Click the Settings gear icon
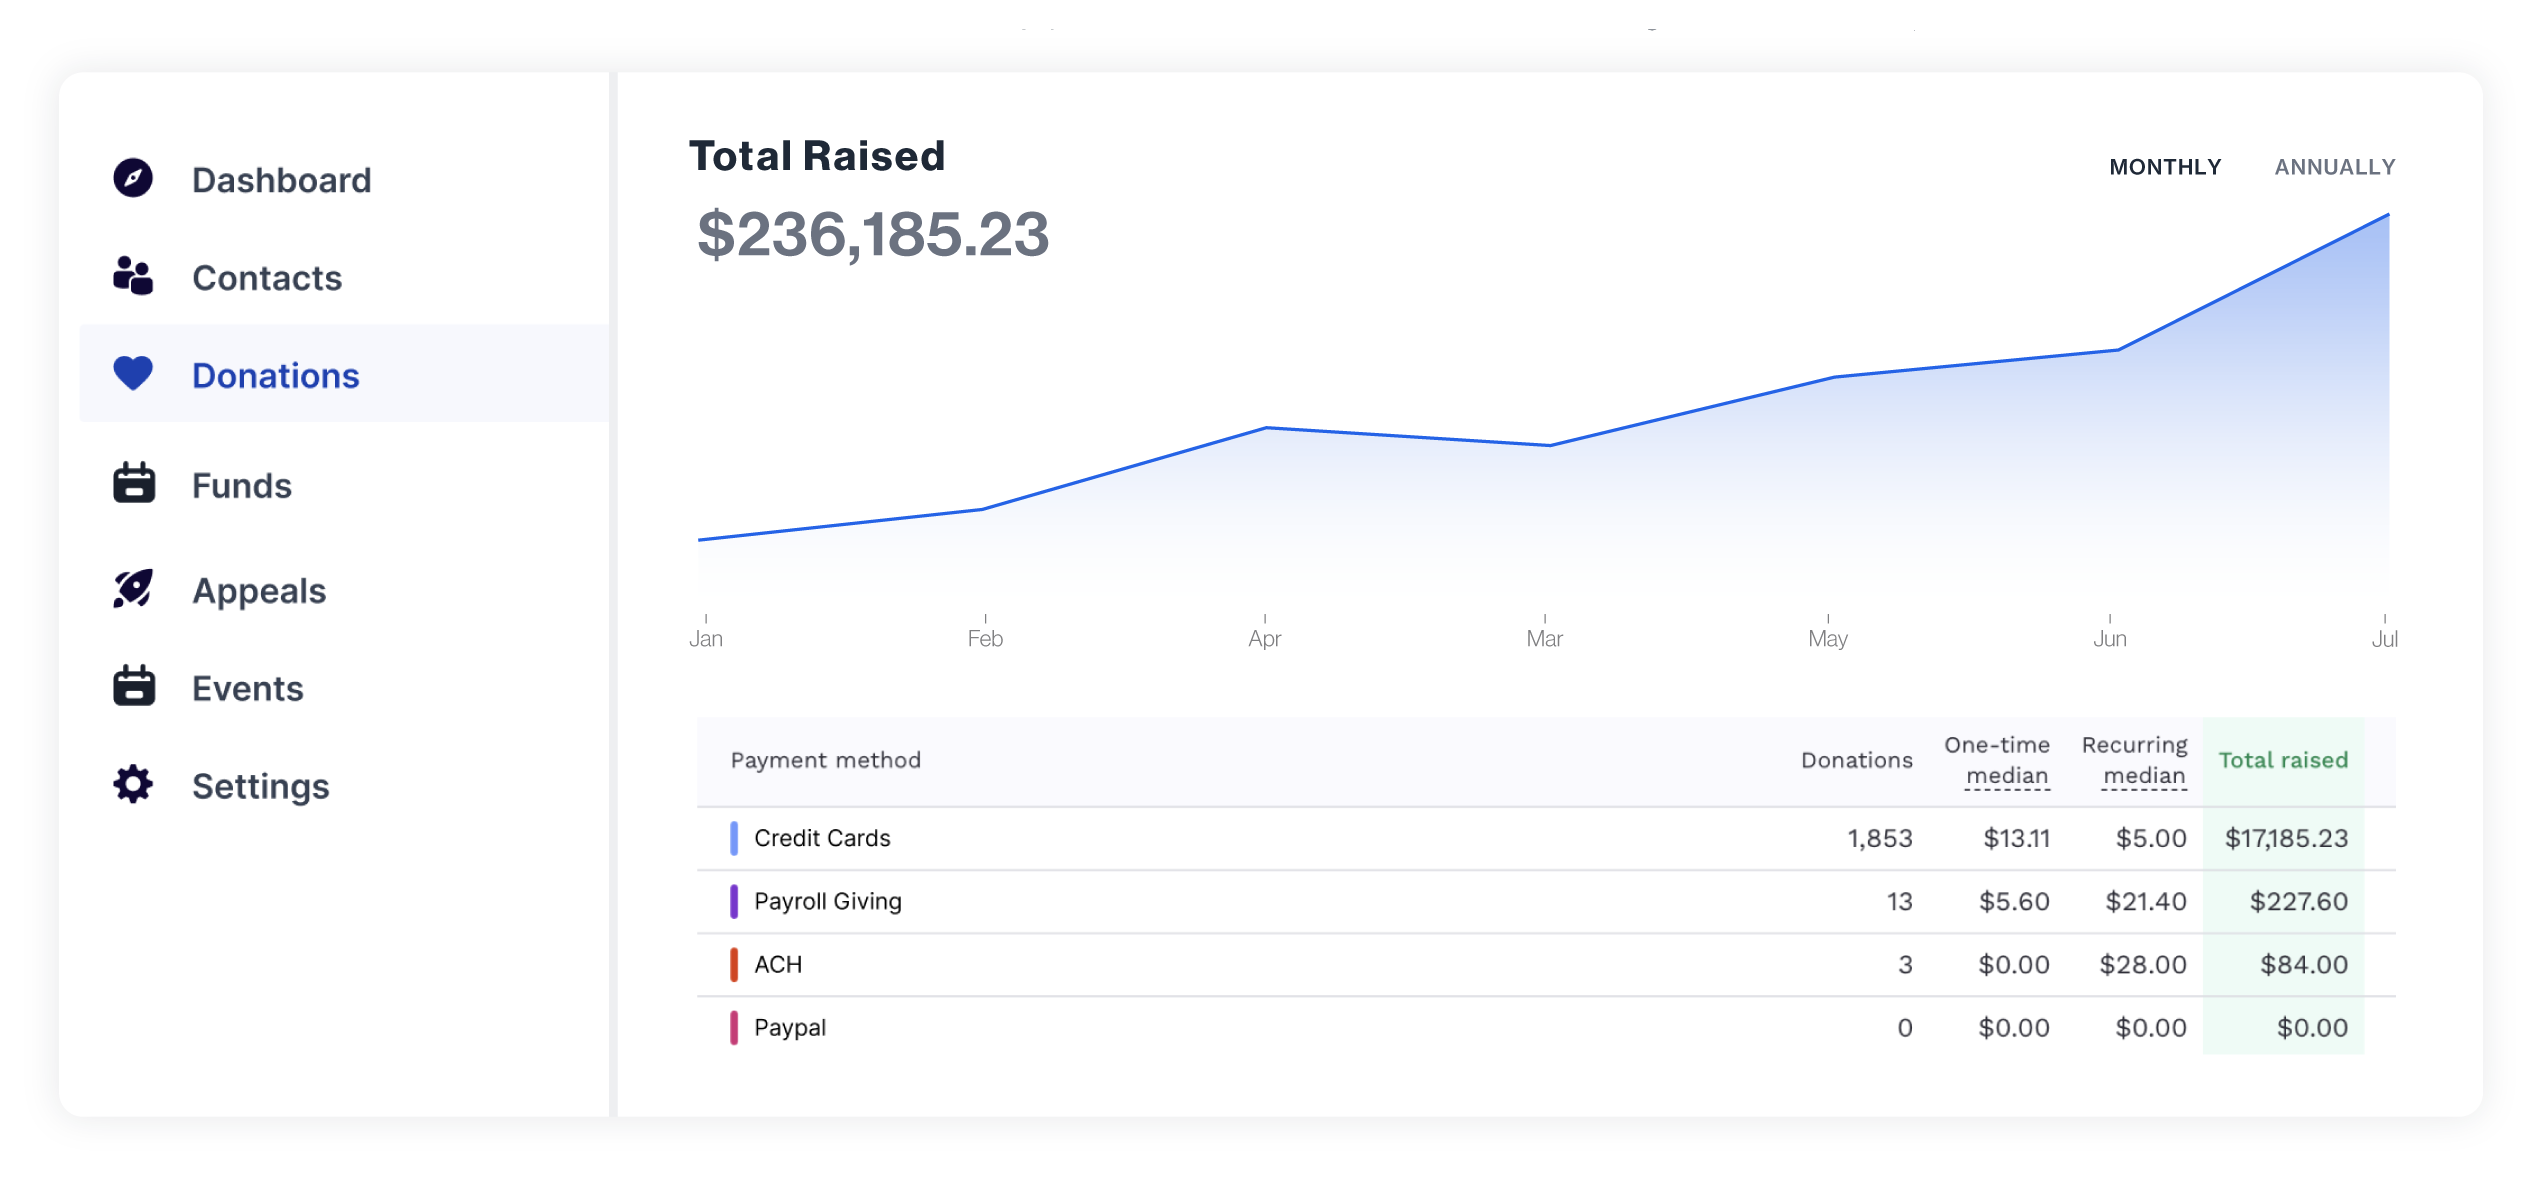 133,785
